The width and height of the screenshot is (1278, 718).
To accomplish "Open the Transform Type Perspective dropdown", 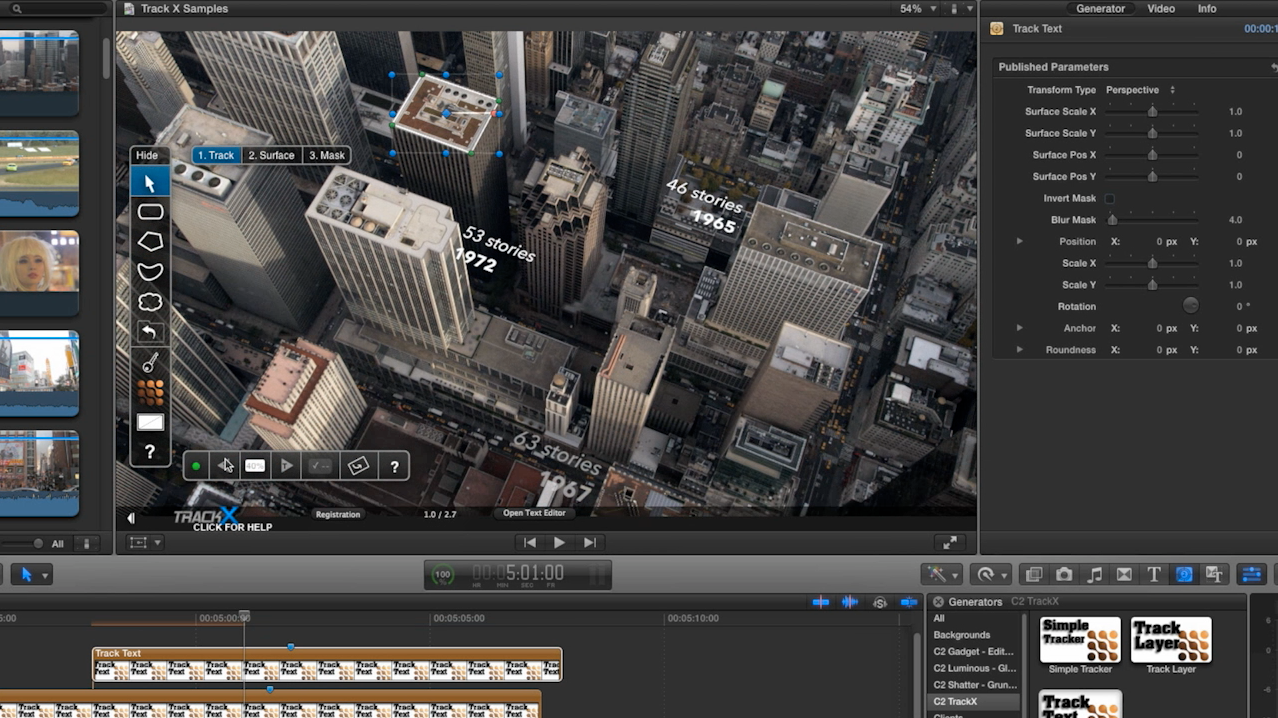I will 1140,90.
